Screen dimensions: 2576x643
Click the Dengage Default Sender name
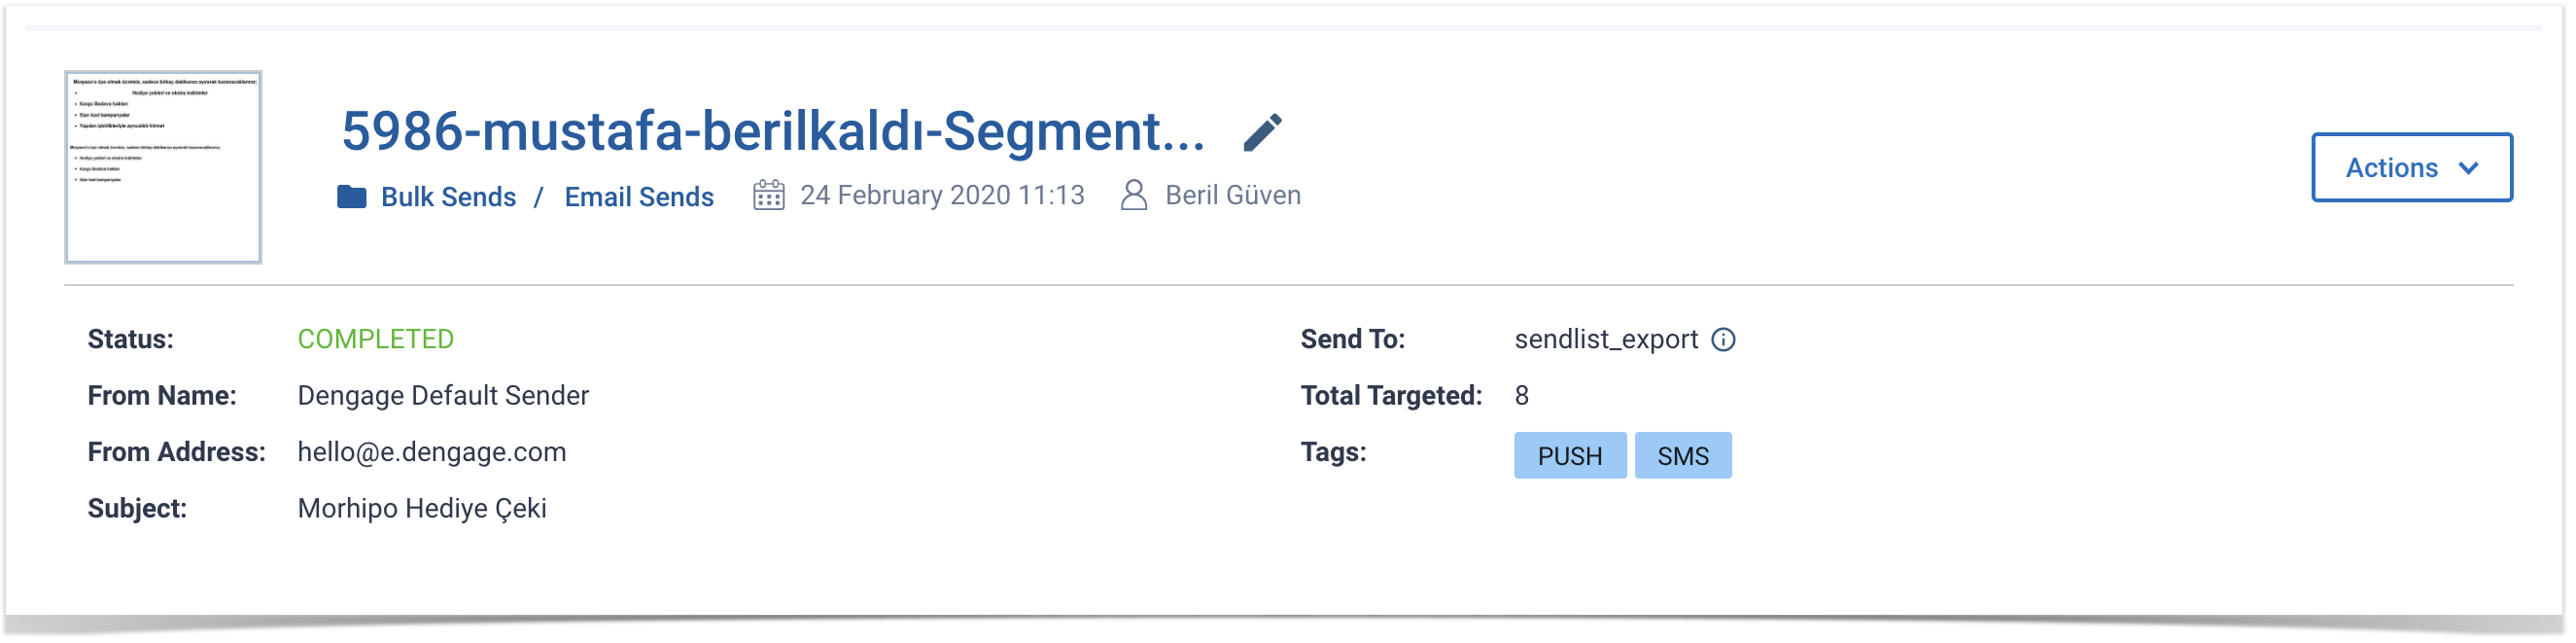(443, 396)
